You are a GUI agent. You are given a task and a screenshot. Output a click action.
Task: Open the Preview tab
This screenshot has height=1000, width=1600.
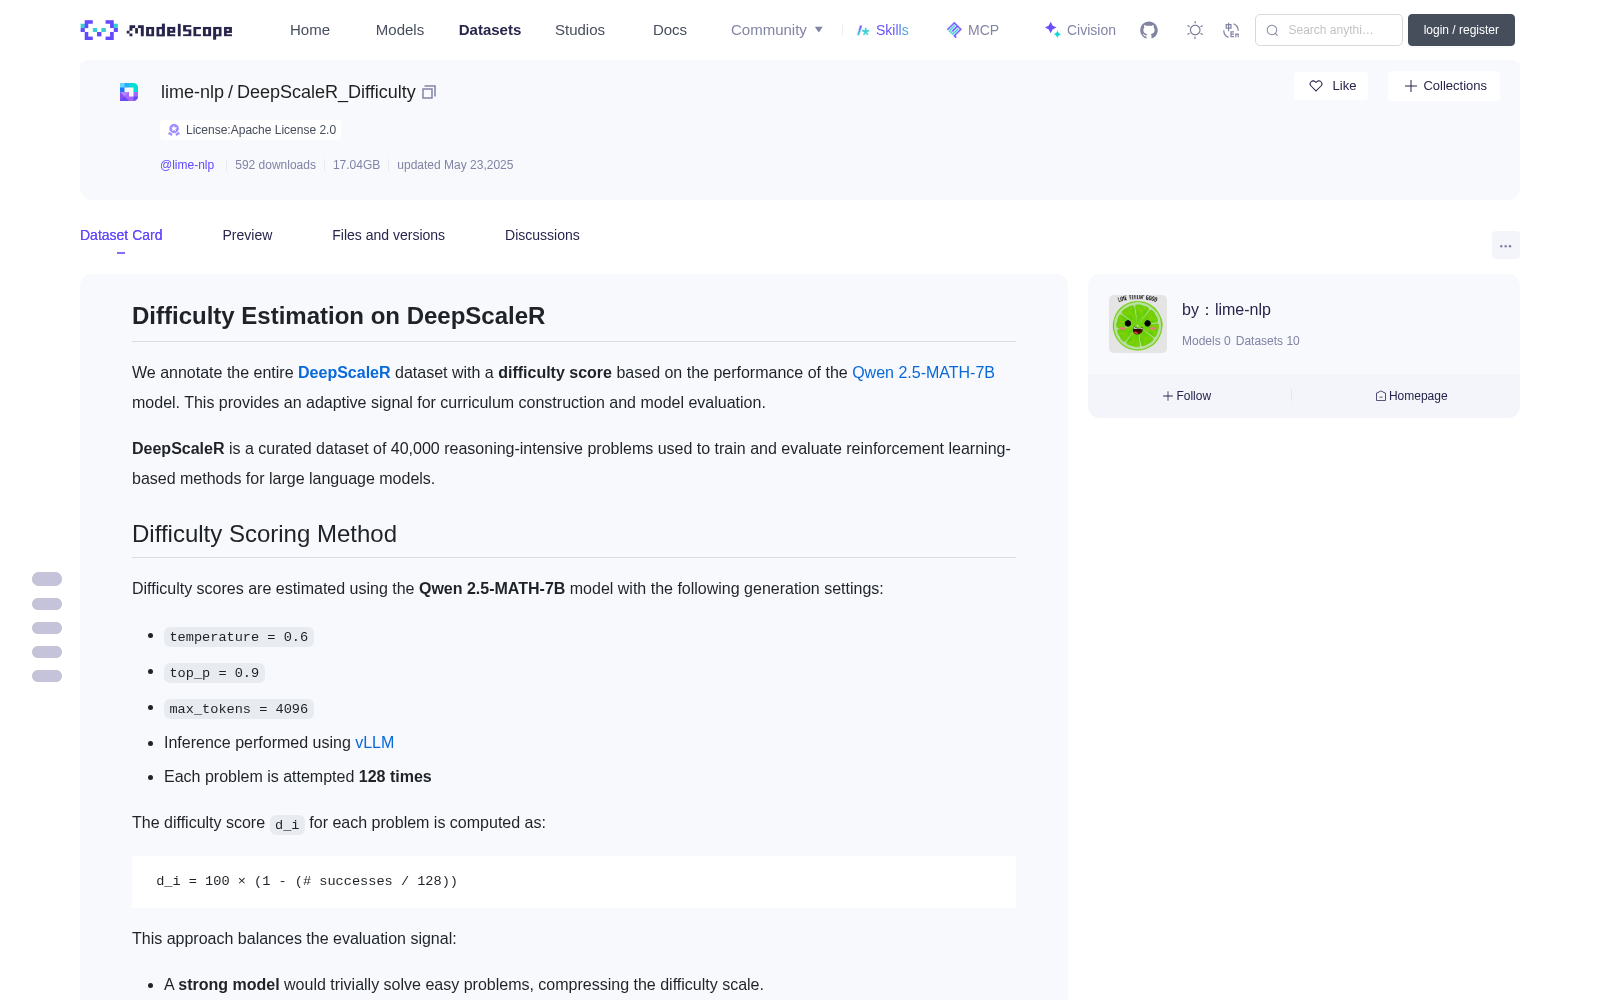[x=247, y=235]
